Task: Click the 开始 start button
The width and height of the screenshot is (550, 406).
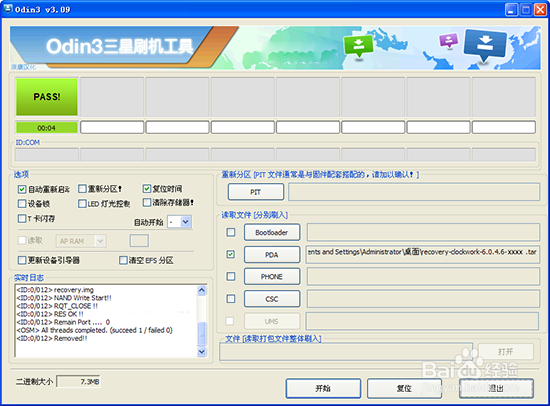Action: (x=323, y=388)
